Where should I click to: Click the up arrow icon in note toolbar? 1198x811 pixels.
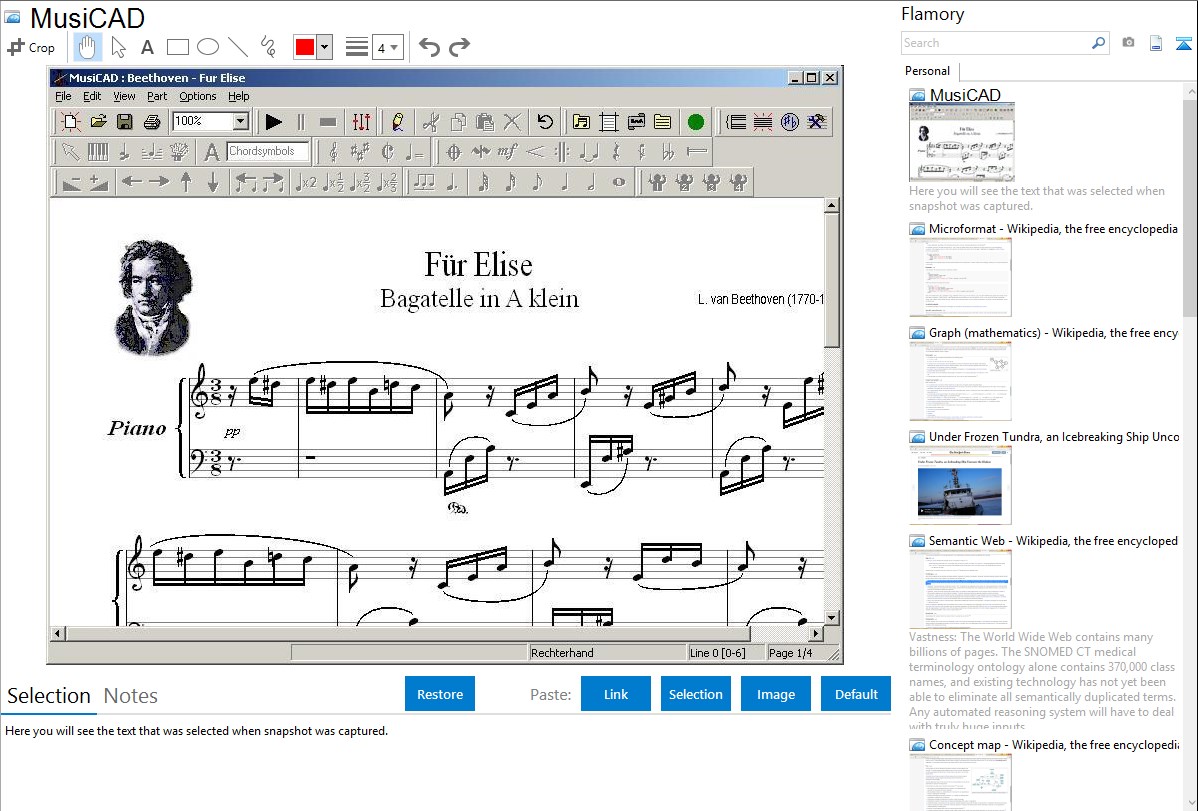[x=186, y=182]
